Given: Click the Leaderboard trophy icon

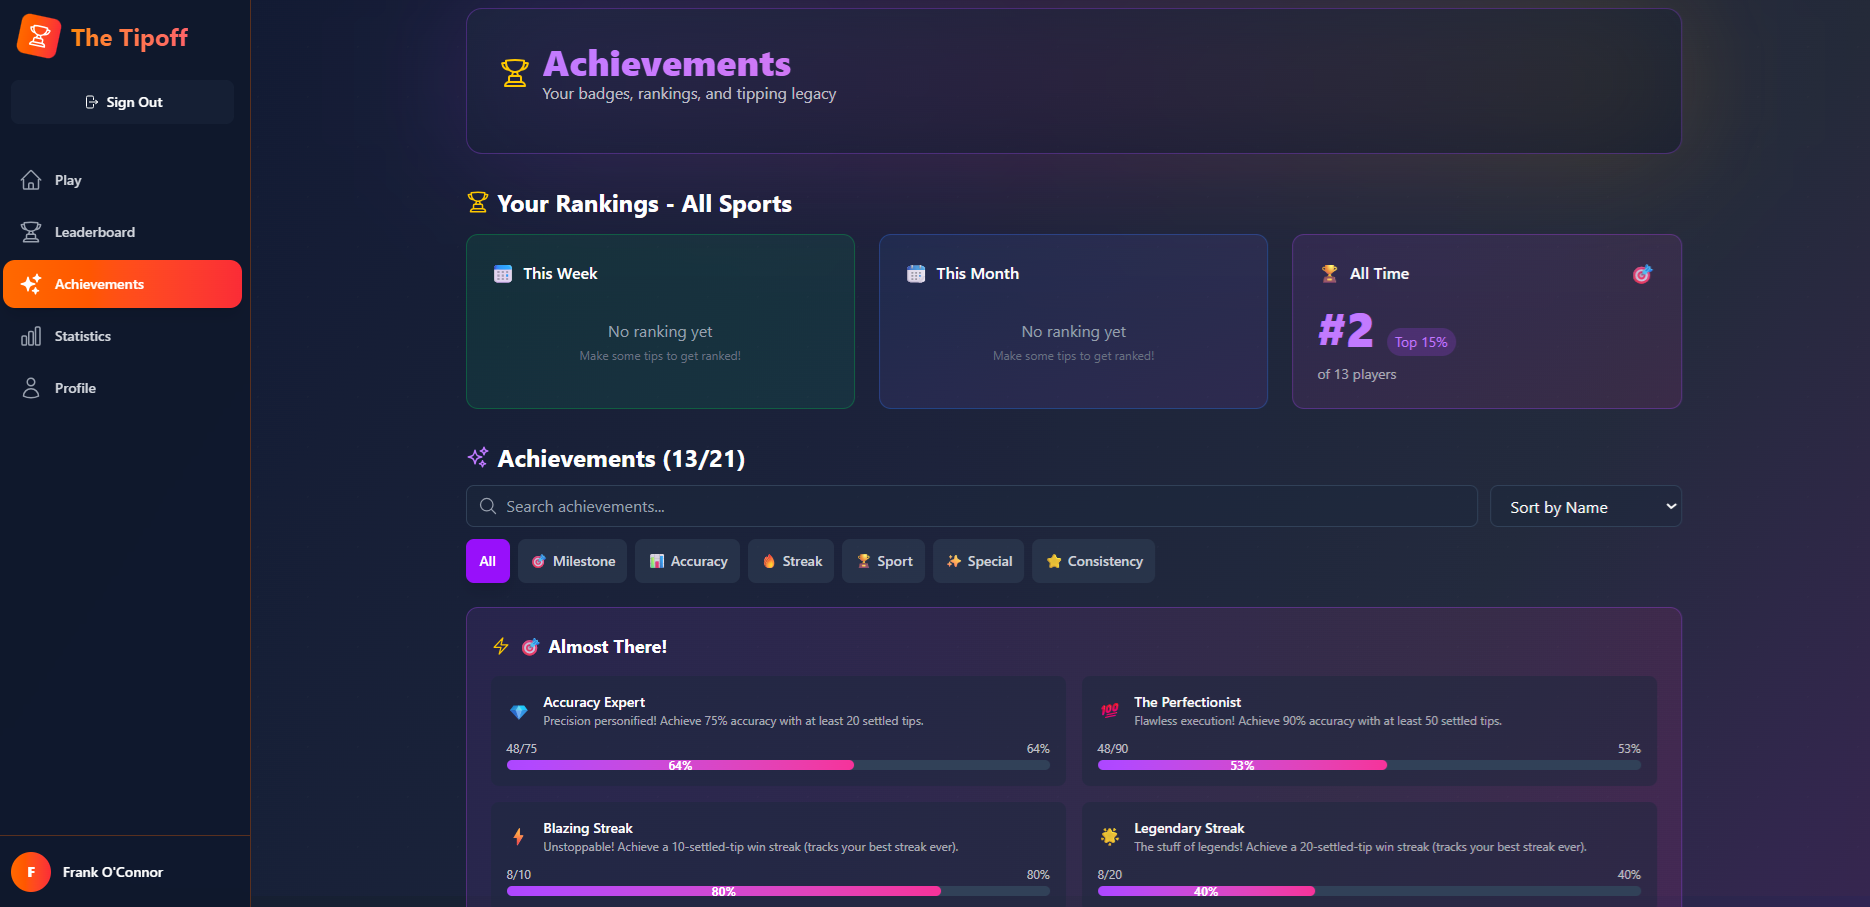Looking at the screenshot, I should click(31, 232).
